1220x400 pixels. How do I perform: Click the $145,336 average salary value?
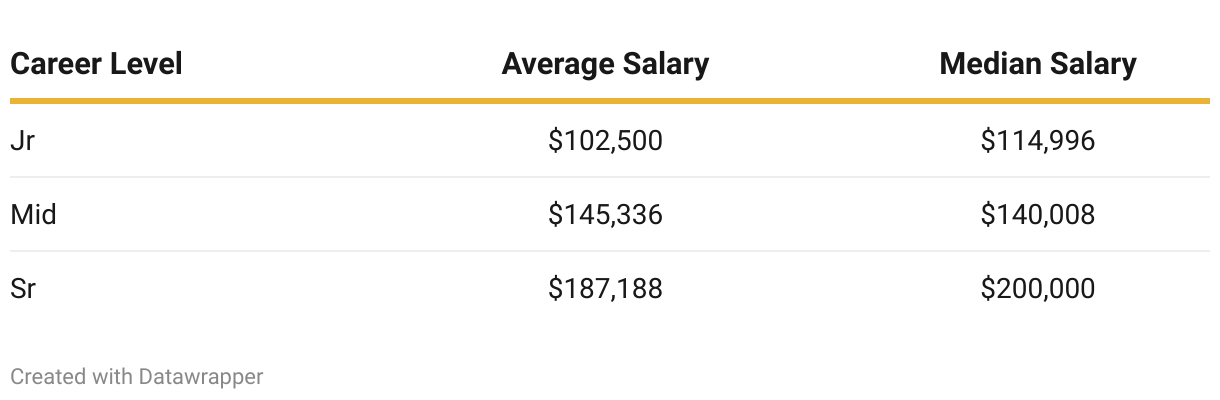click(605, 214)
